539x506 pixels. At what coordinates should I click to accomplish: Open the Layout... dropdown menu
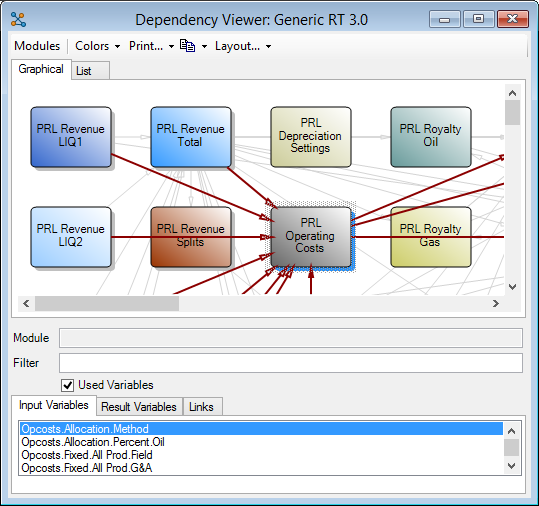(243, 46)
